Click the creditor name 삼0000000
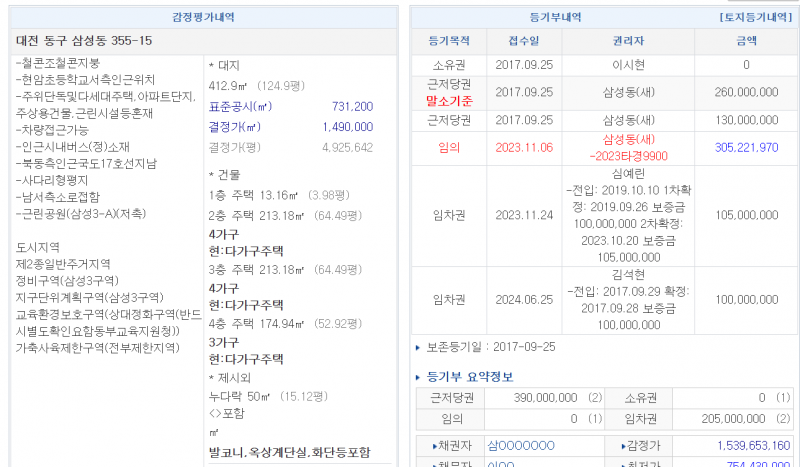The image size is (800, 467). (x=520, y=445)
